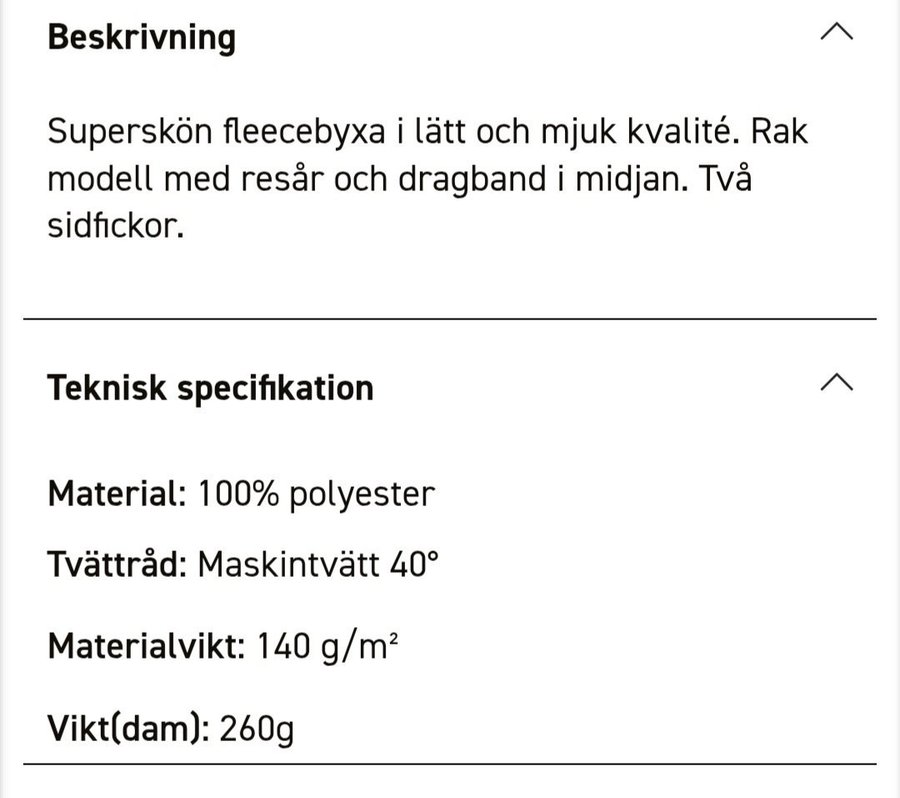Collapse the Teknisk specifikation chevron
The height and width of the screenshot is (798, 900).
click(836, 382)
